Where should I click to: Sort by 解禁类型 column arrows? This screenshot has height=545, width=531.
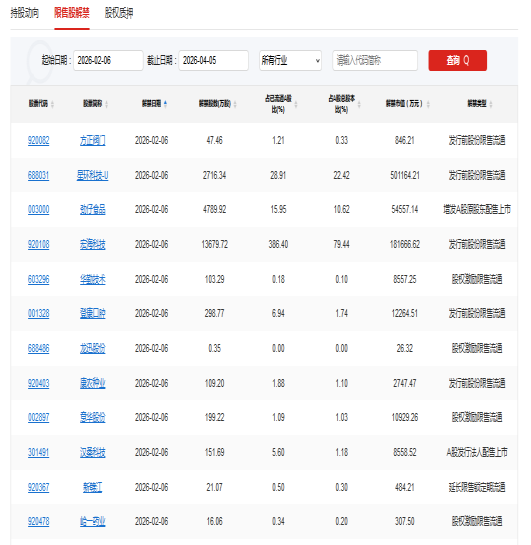(x=491, y=104)
